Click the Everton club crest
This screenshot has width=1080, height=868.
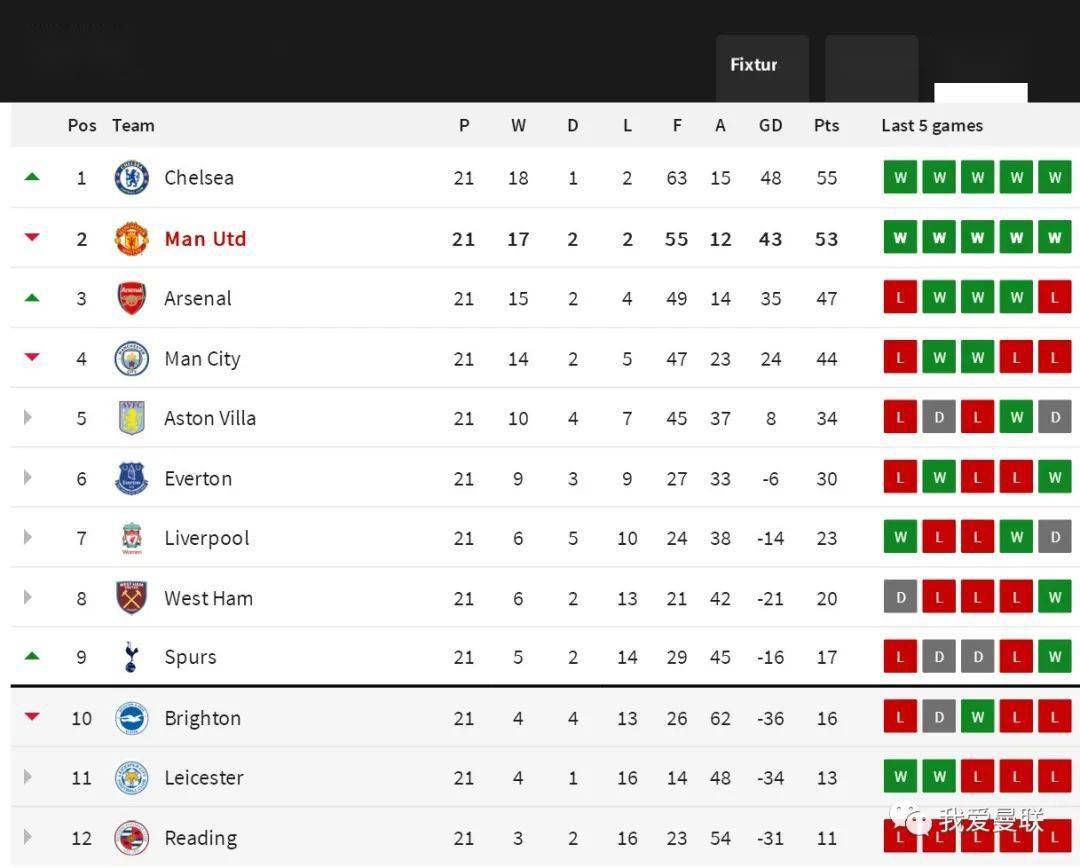pyautogui.click(x=132, y=478)
